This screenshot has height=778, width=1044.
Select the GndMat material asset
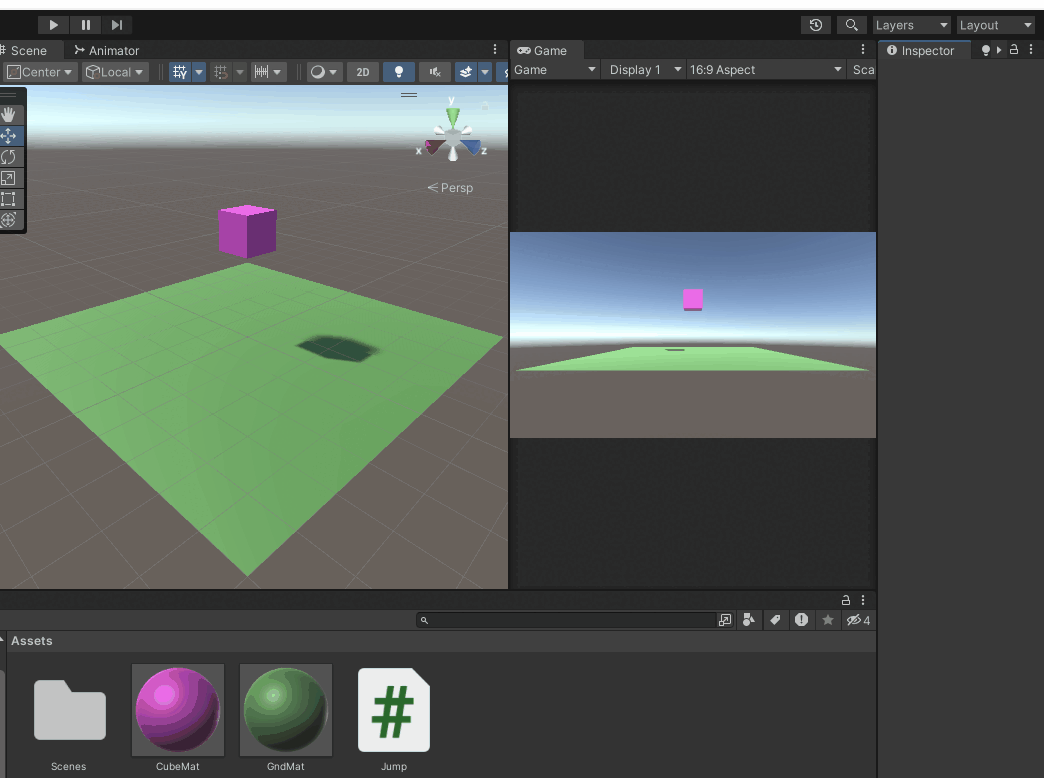tap(286, 719)
